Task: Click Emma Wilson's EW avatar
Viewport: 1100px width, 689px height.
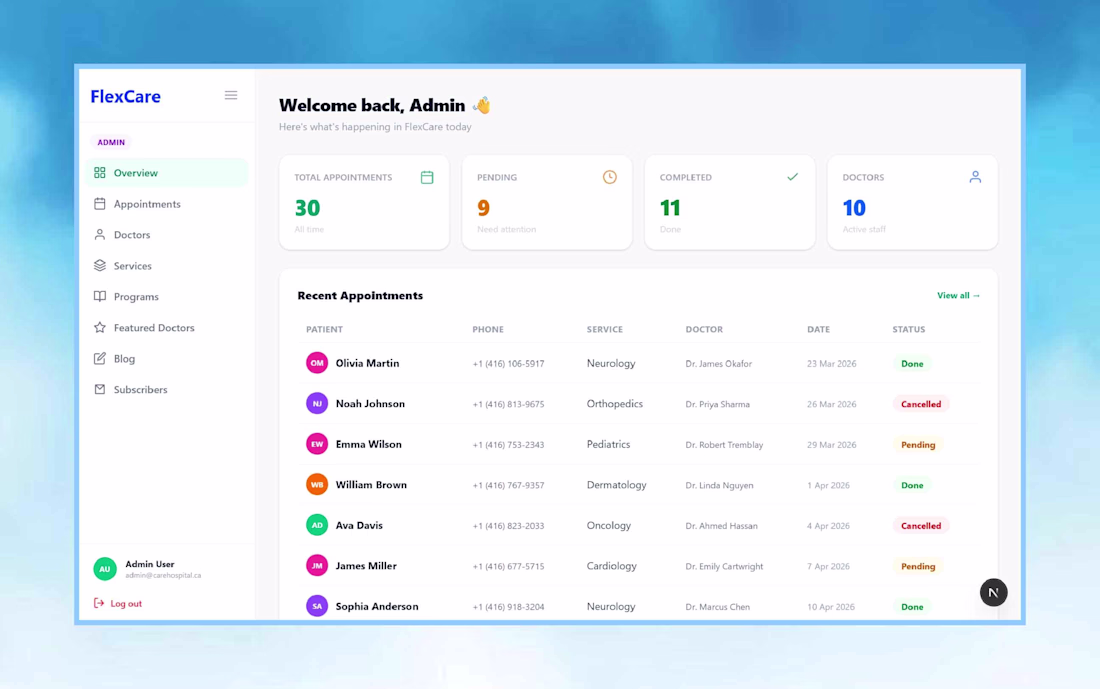Action: click(317, 444)
